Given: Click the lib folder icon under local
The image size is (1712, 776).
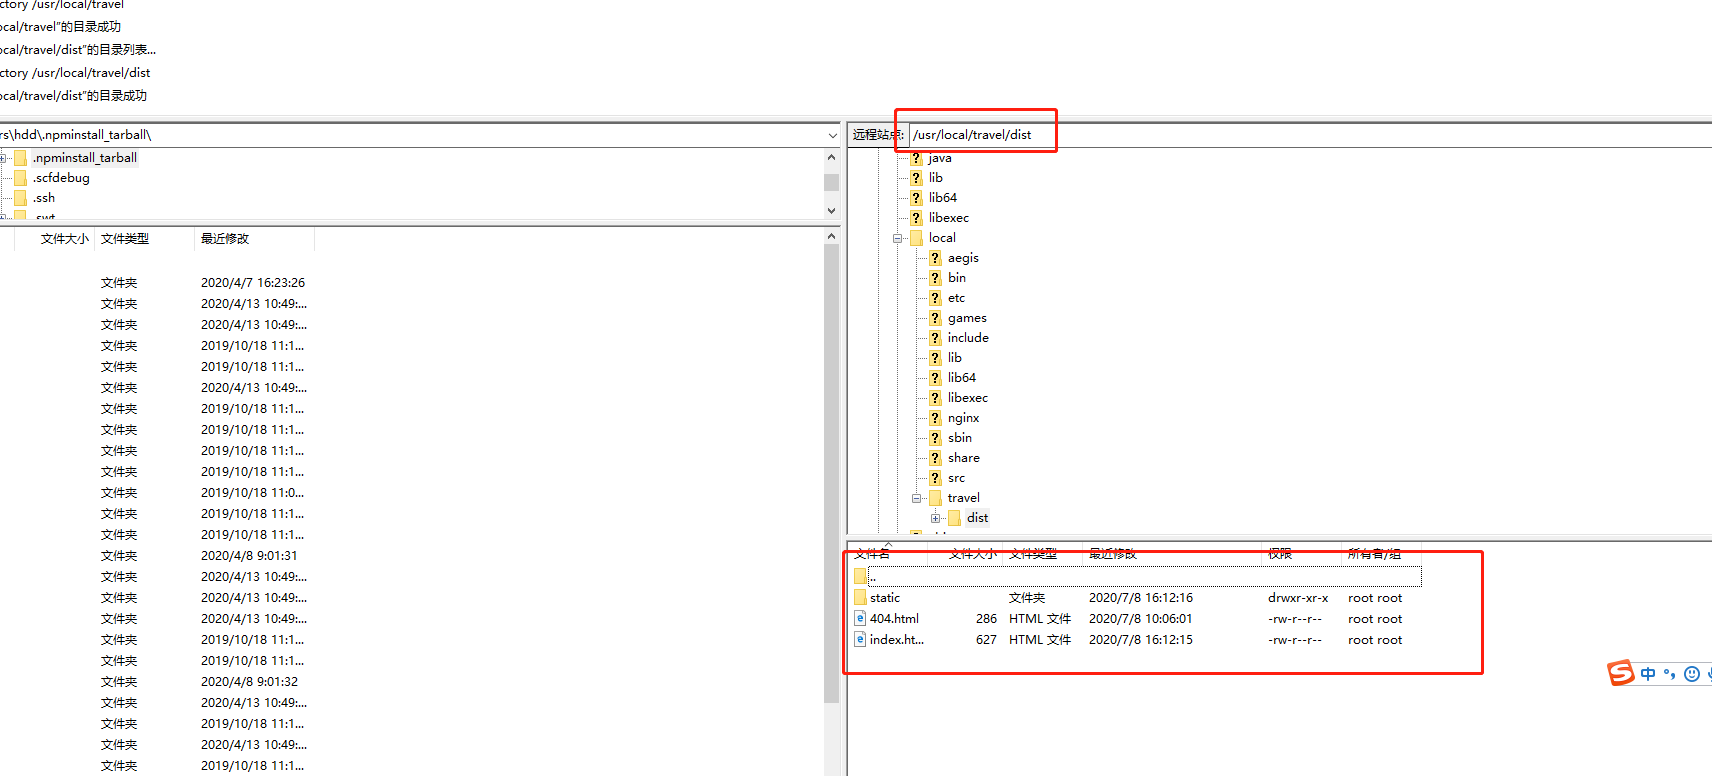Looking at the screenshot, I should [x=935, y=358].
